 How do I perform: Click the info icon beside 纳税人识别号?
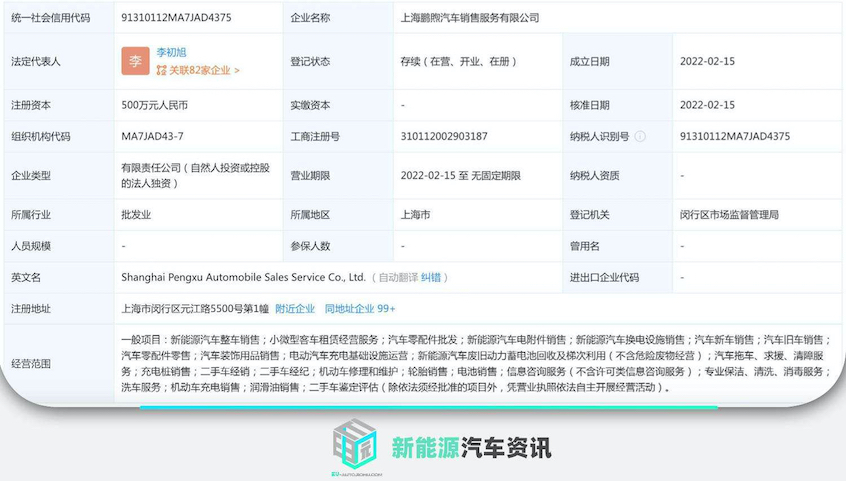(x=640, y=137)
